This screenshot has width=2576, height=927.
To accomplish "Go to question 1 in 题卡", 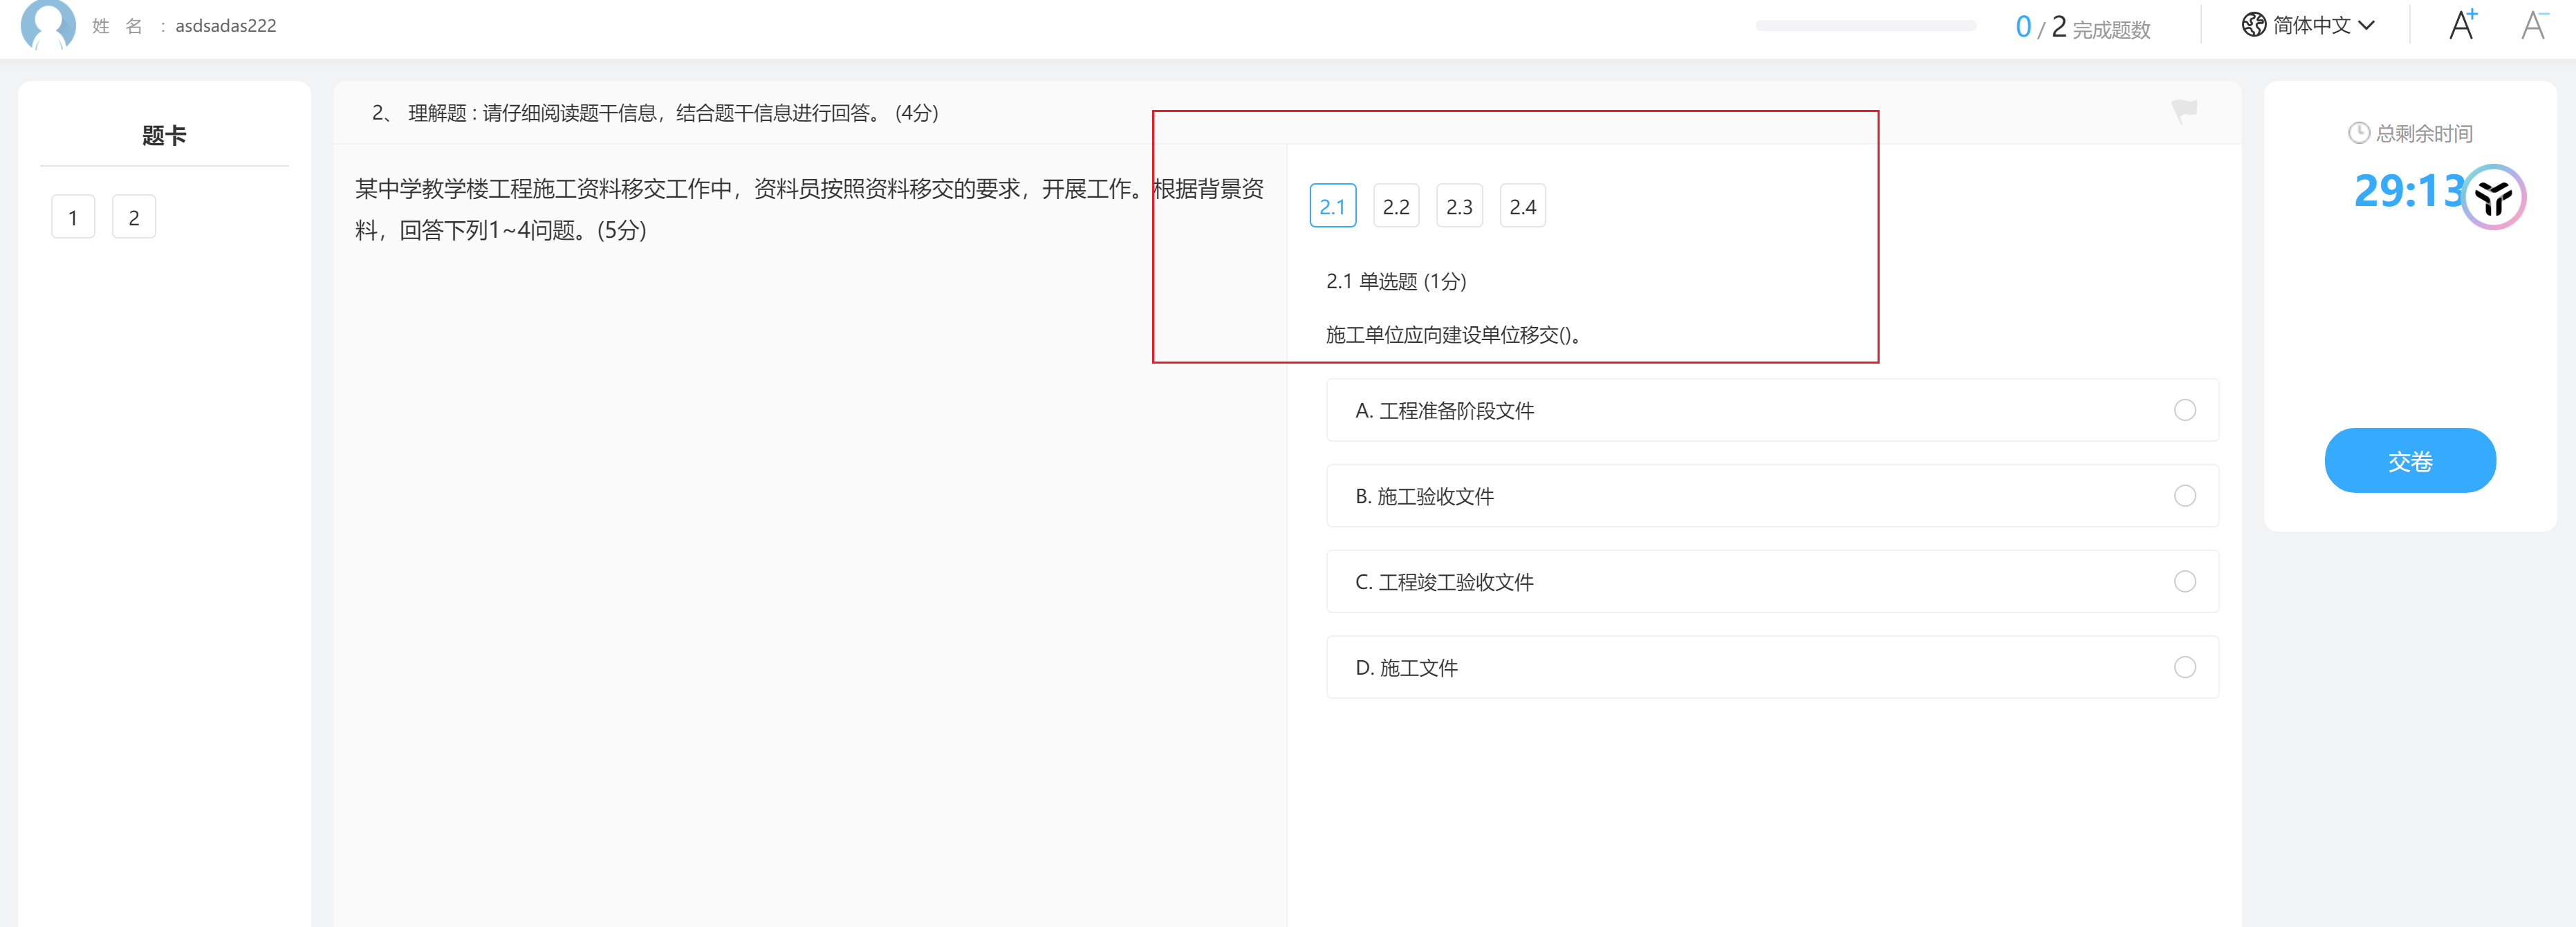I will click(73, 217).
